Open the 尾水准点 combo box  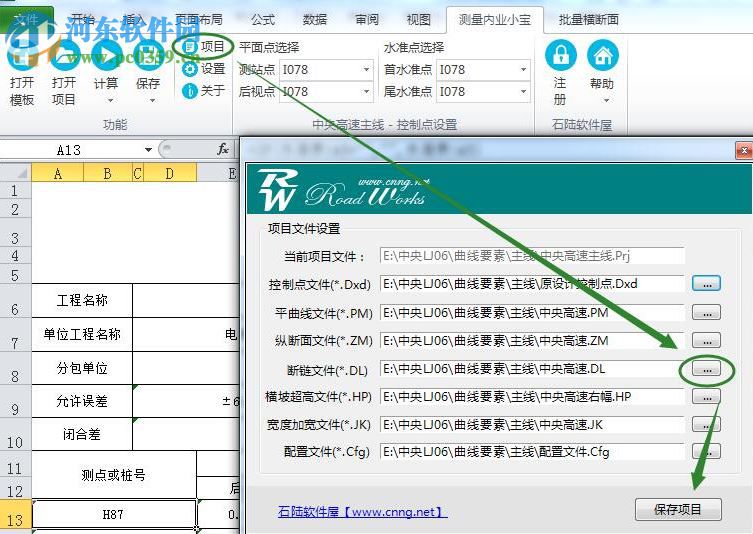[483, 91]
